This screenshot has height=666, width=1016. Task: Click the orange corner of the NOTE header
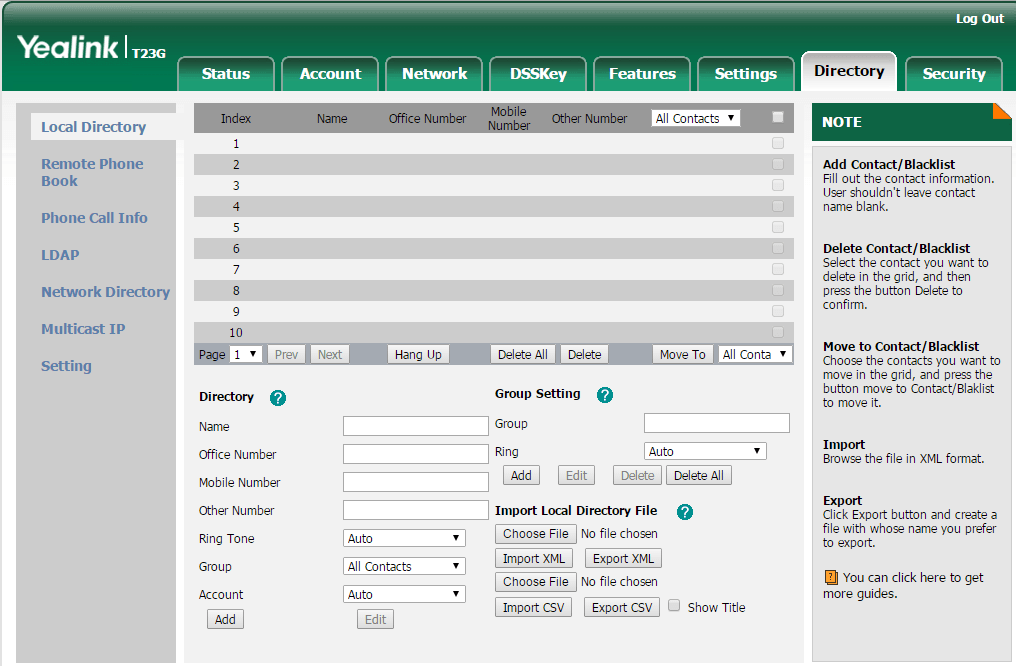pos(1004,111)
